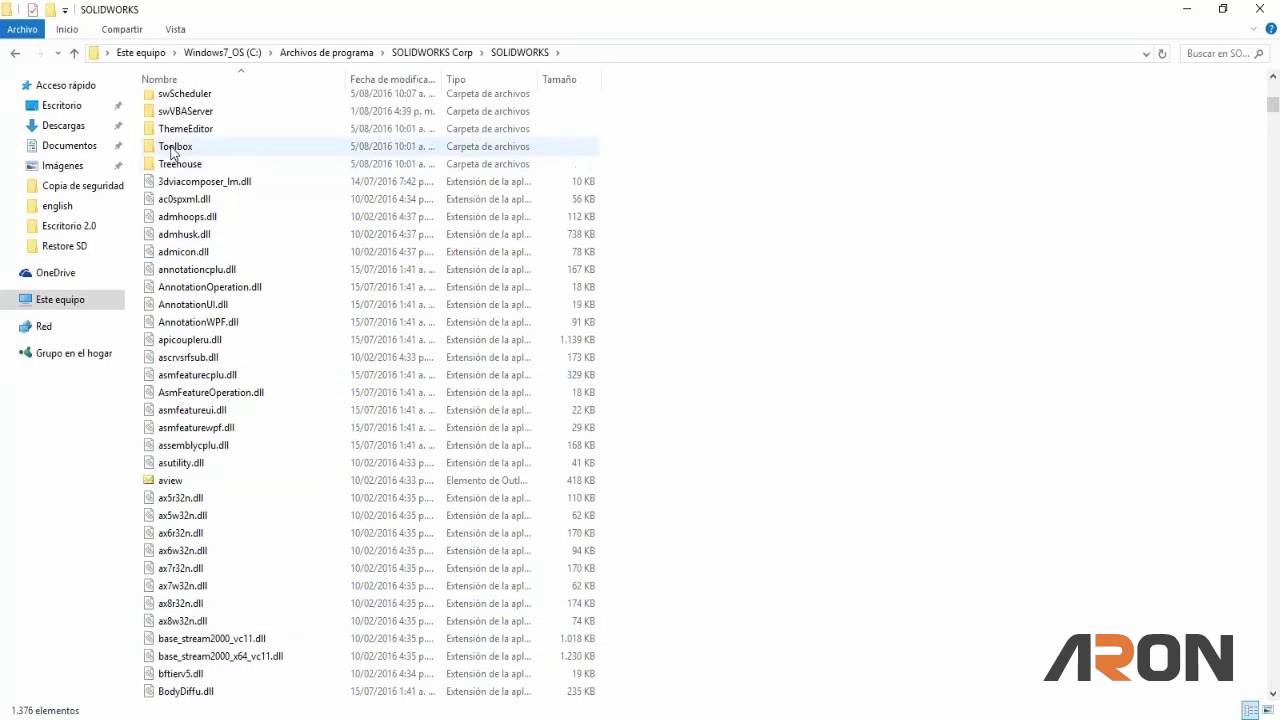Select Este equipo in navigation pane

(60, 300)
